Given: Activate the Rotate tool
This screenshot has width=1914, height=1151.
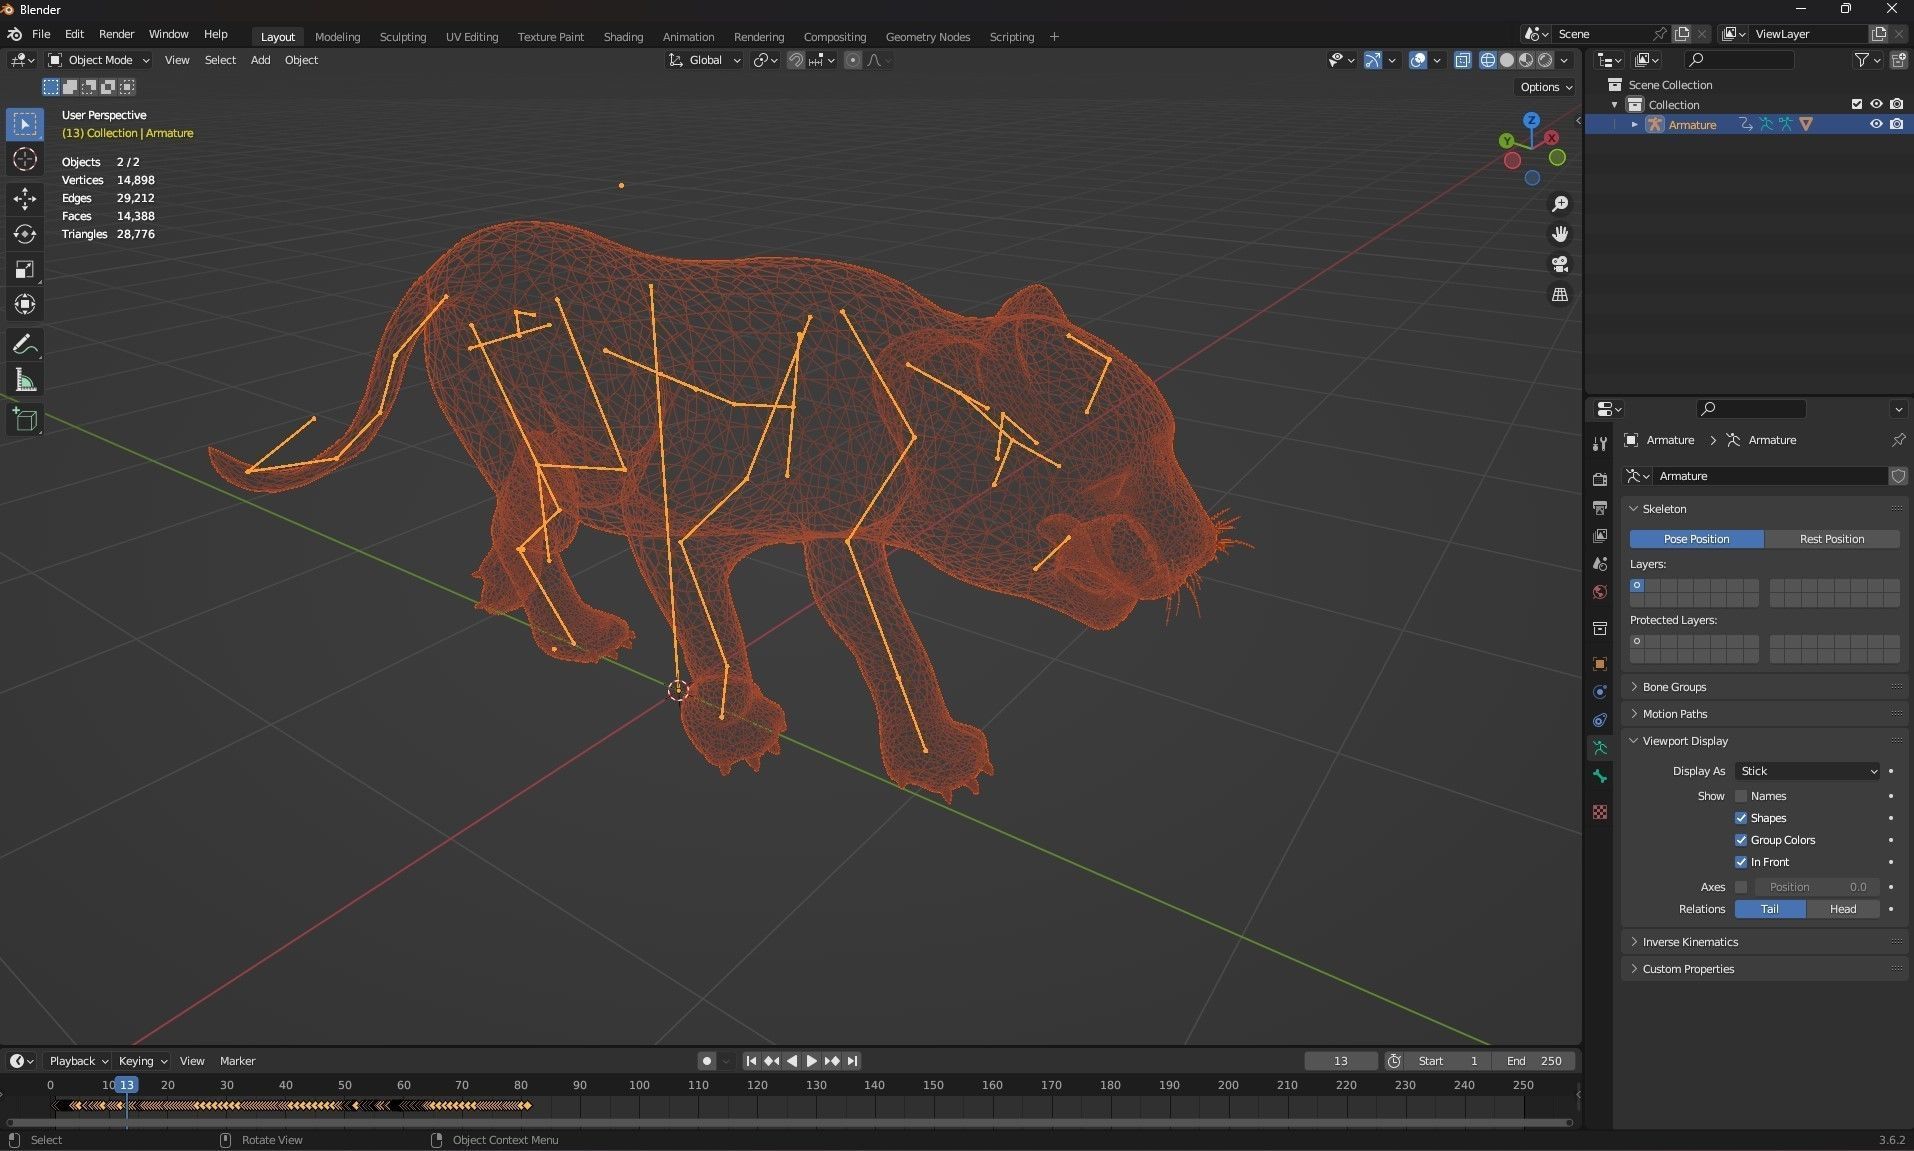Looking at the screenshot, I should [x=25, y=234].
